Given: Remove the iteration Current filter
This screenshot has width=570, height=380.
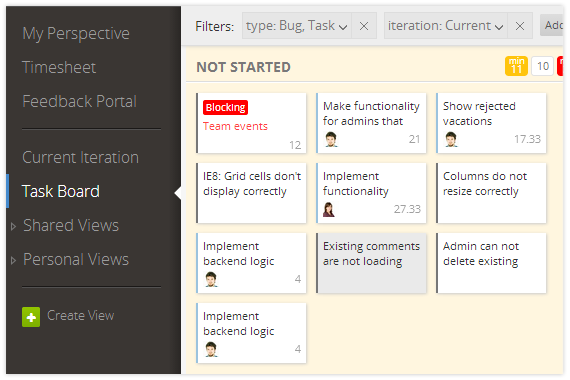Looking at the screenshot, I should (520, 26).
